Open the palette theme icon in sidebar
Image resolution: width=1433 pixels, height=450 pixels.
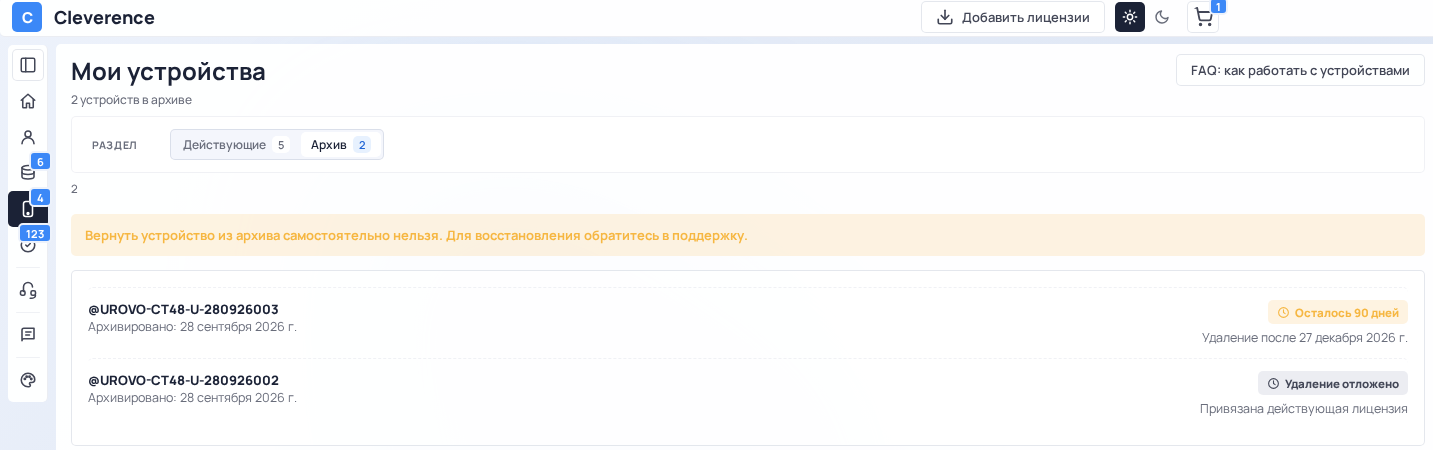coord(28,380)
